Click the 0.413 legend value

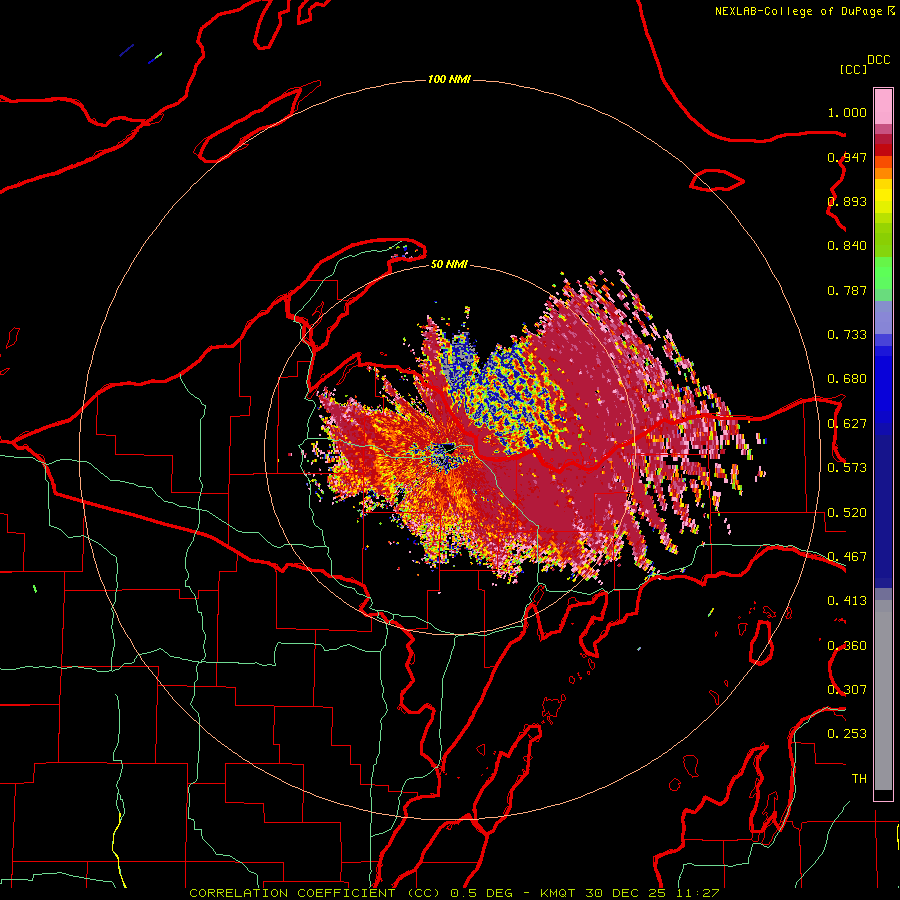point(847,601)
